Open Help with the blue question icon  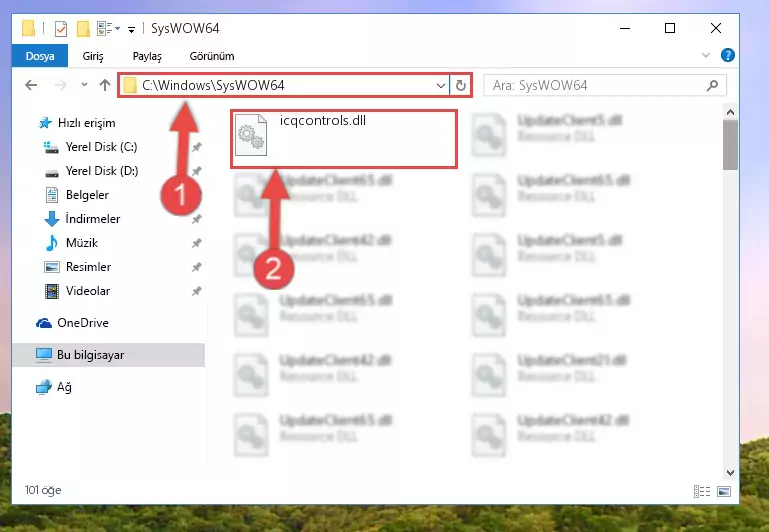pos(728,55)
